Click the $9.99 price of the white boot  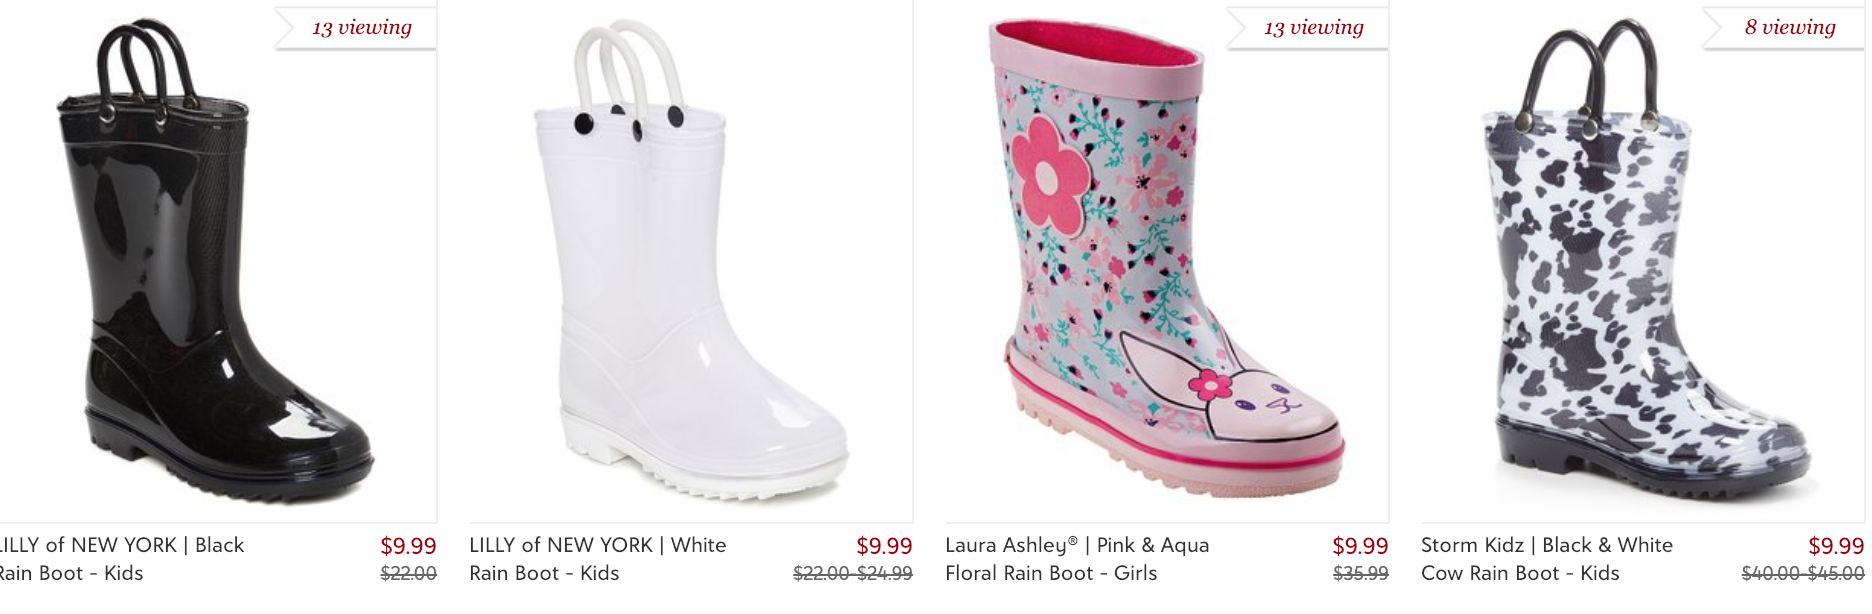[x=884, y=546]
